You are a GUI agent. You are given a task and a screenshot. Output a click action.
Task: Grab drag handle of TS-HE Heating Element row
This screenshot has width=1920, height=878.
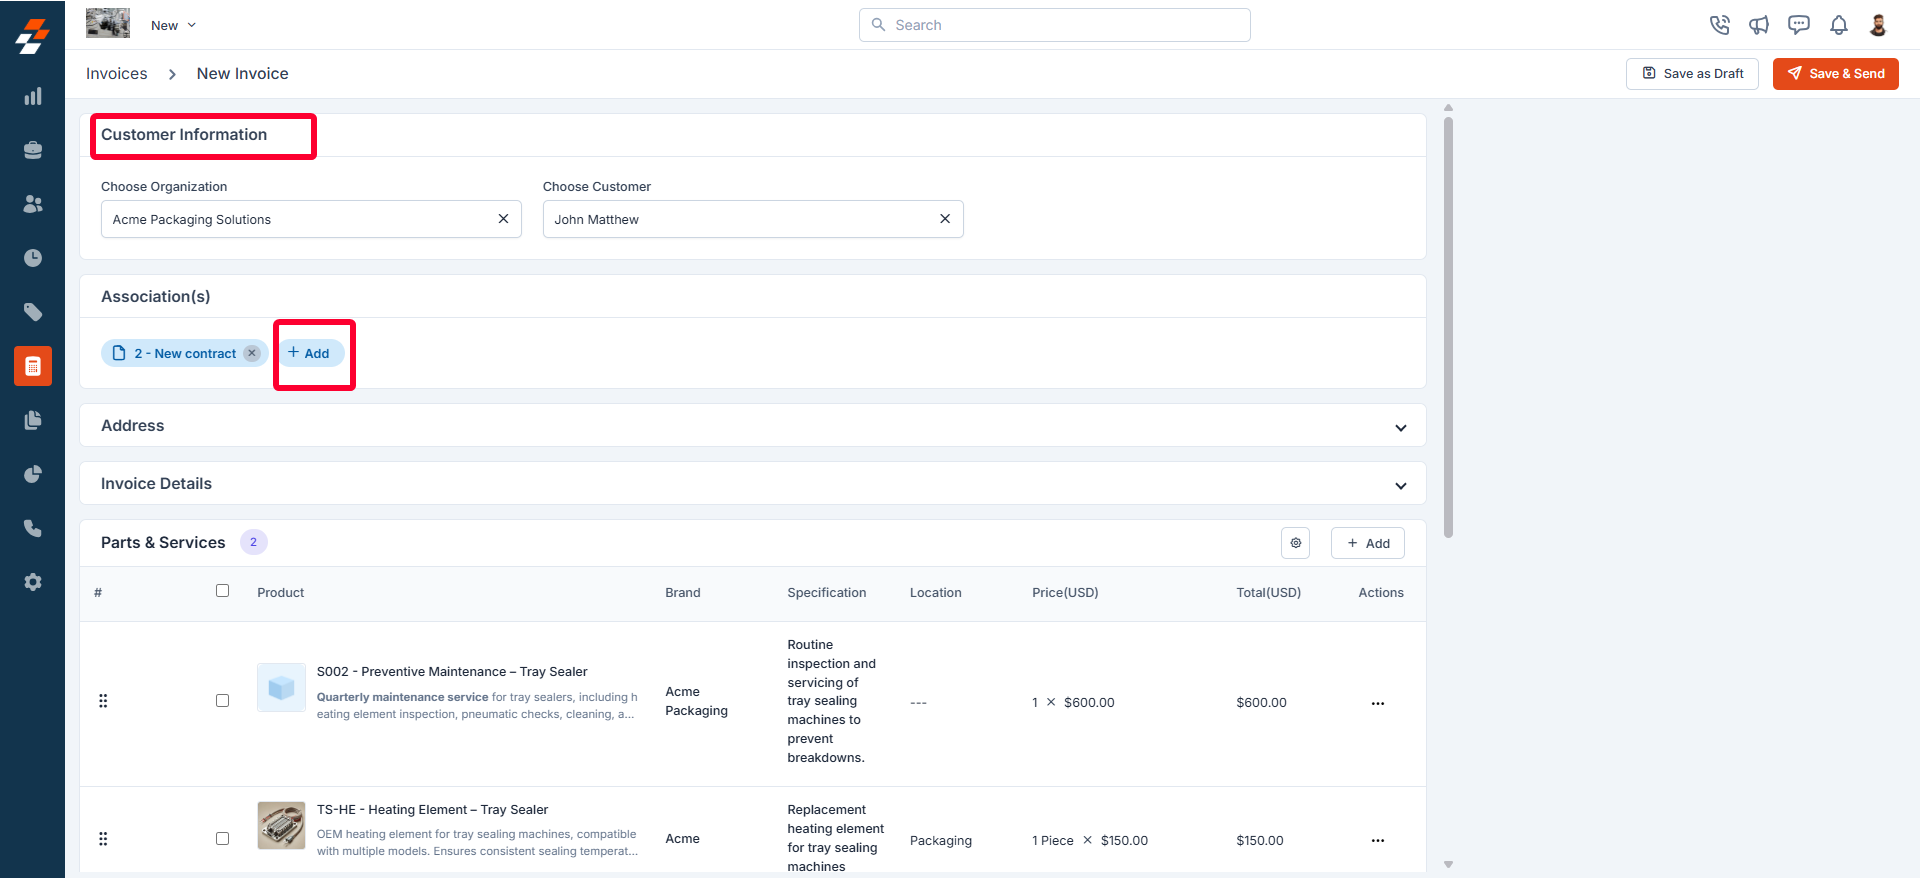[103, 839]
